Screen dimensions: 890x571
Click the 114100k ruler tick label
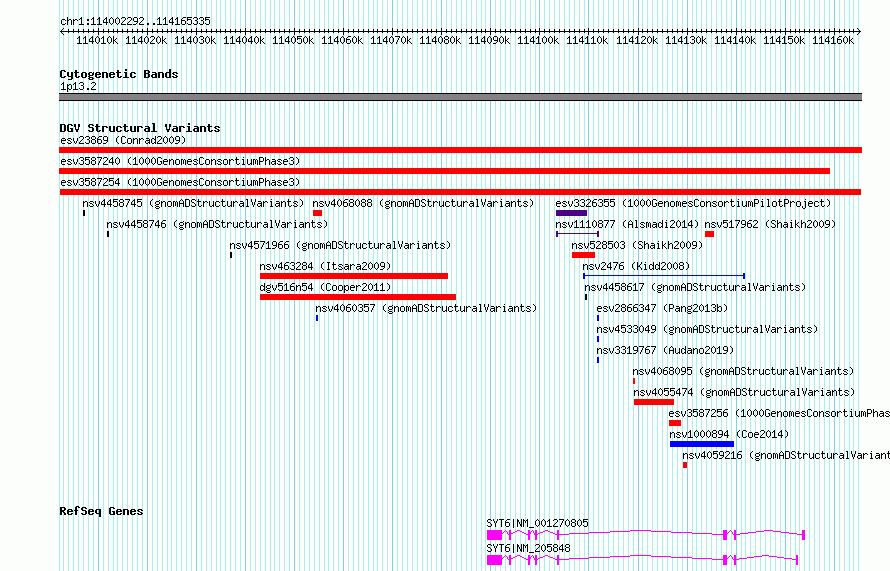tap(538, 40)
